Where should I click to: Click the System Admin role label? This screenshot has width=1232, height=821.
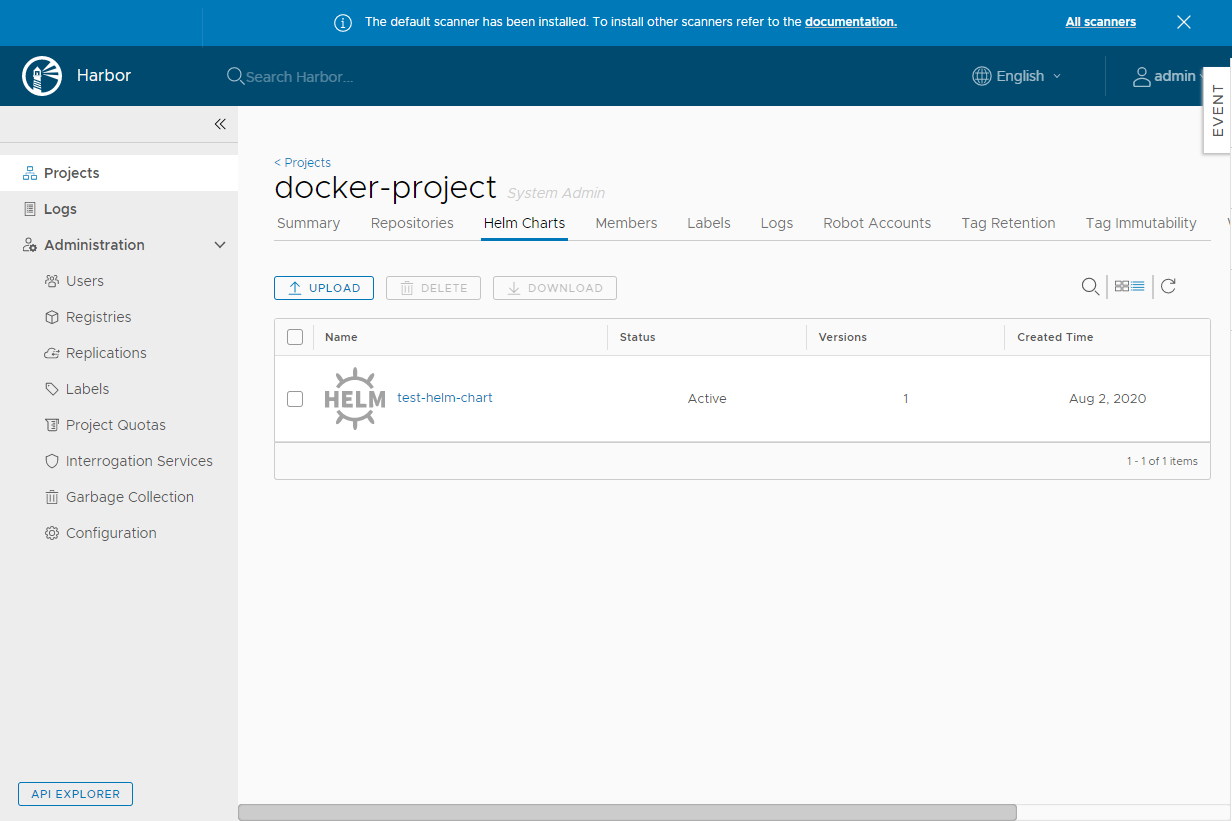[x=556, y=193]
